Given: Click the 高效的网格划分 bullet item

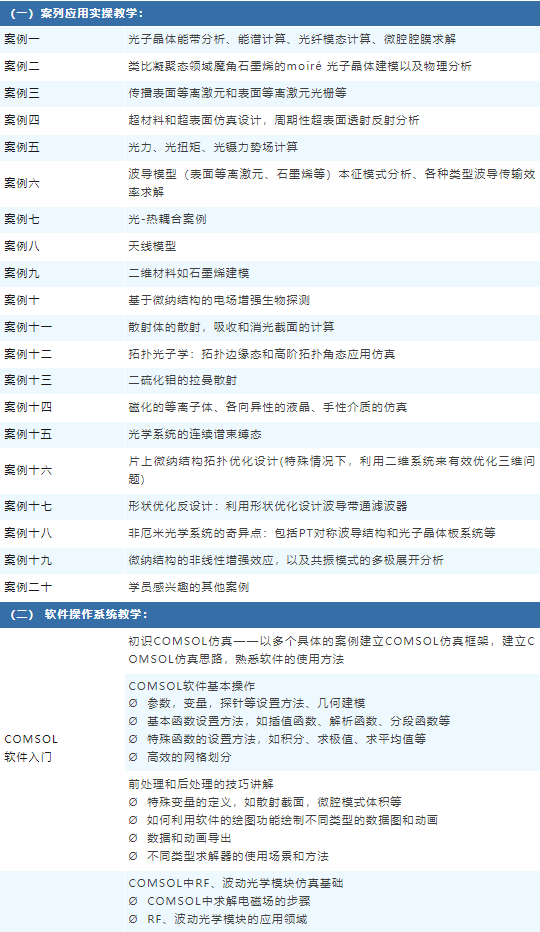Looking at the screenshot, I should tap(180, 757).
